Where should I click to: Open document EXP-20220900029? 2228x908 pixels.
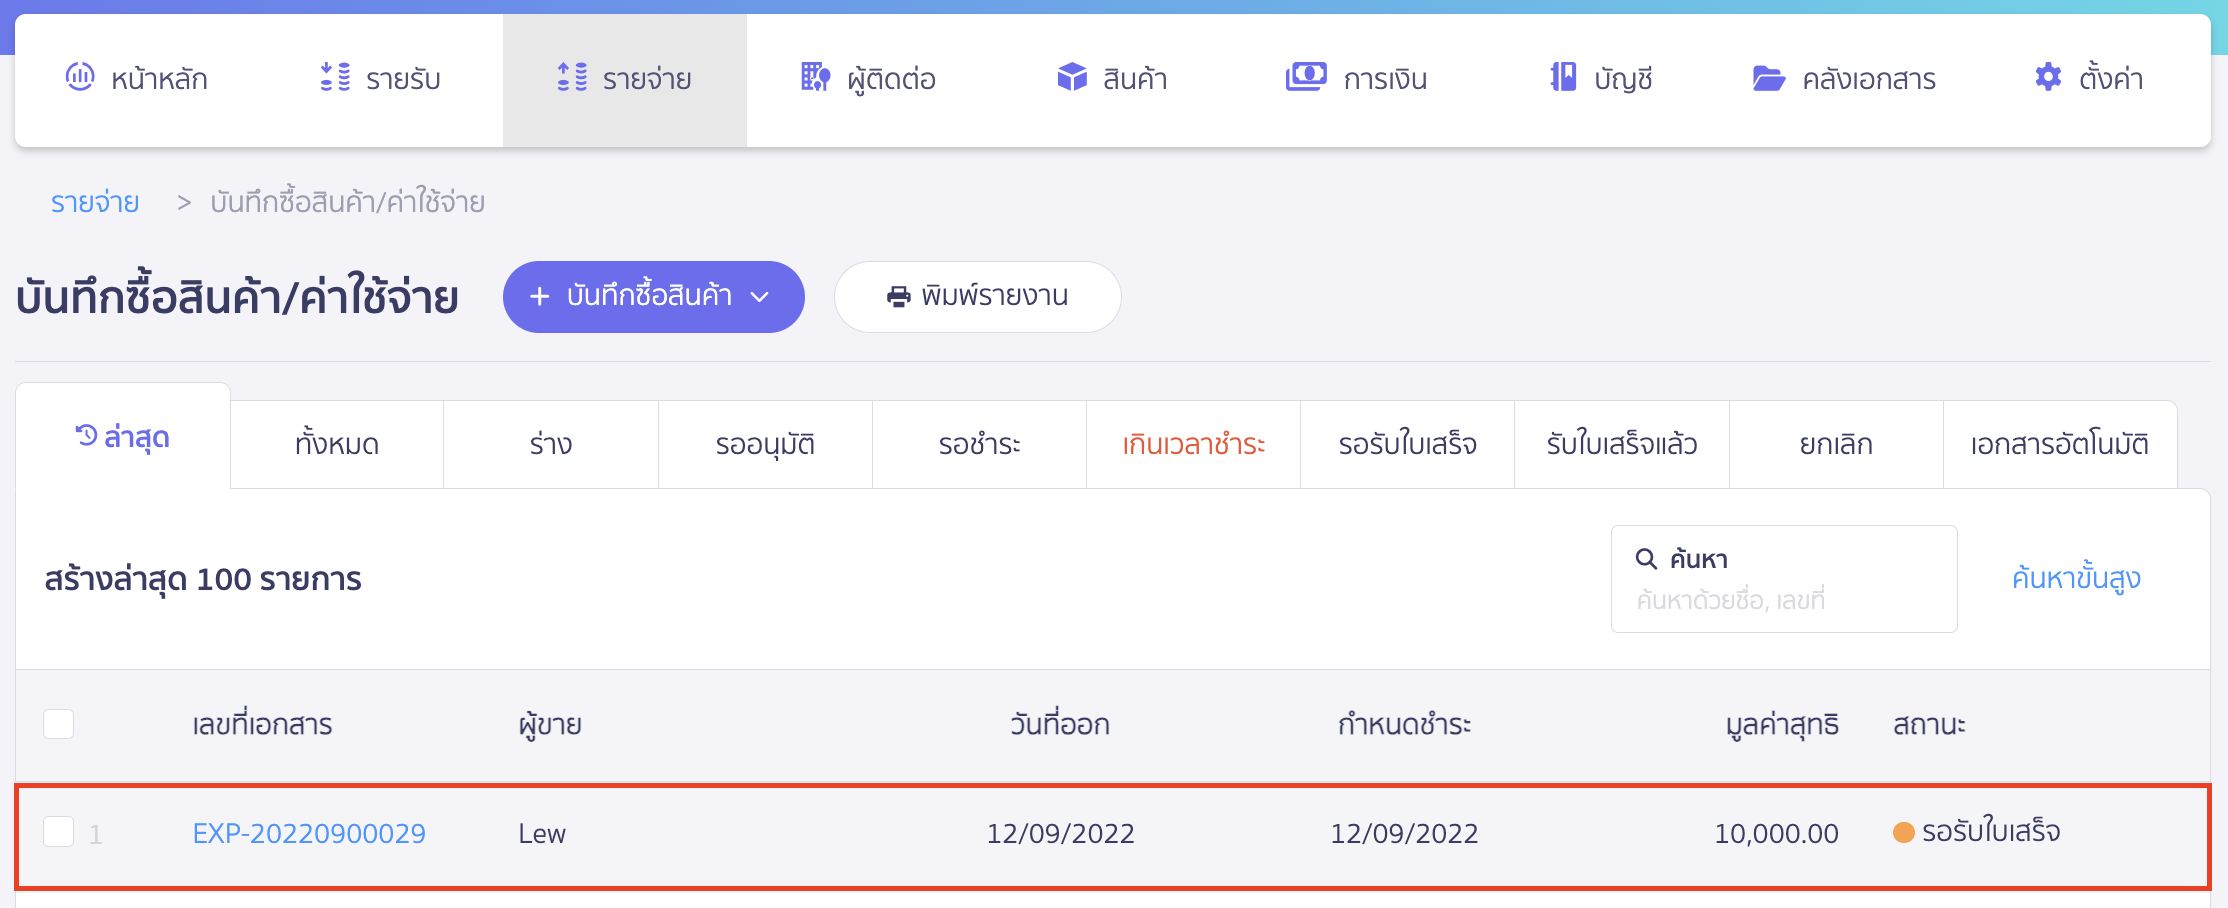tap(308, 832)
